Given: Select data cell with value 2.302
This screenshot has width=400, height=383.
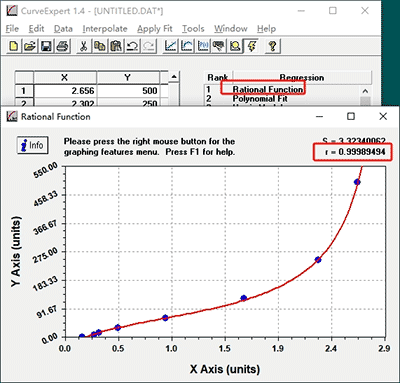Looking at the screenshot, I should 65,102.
